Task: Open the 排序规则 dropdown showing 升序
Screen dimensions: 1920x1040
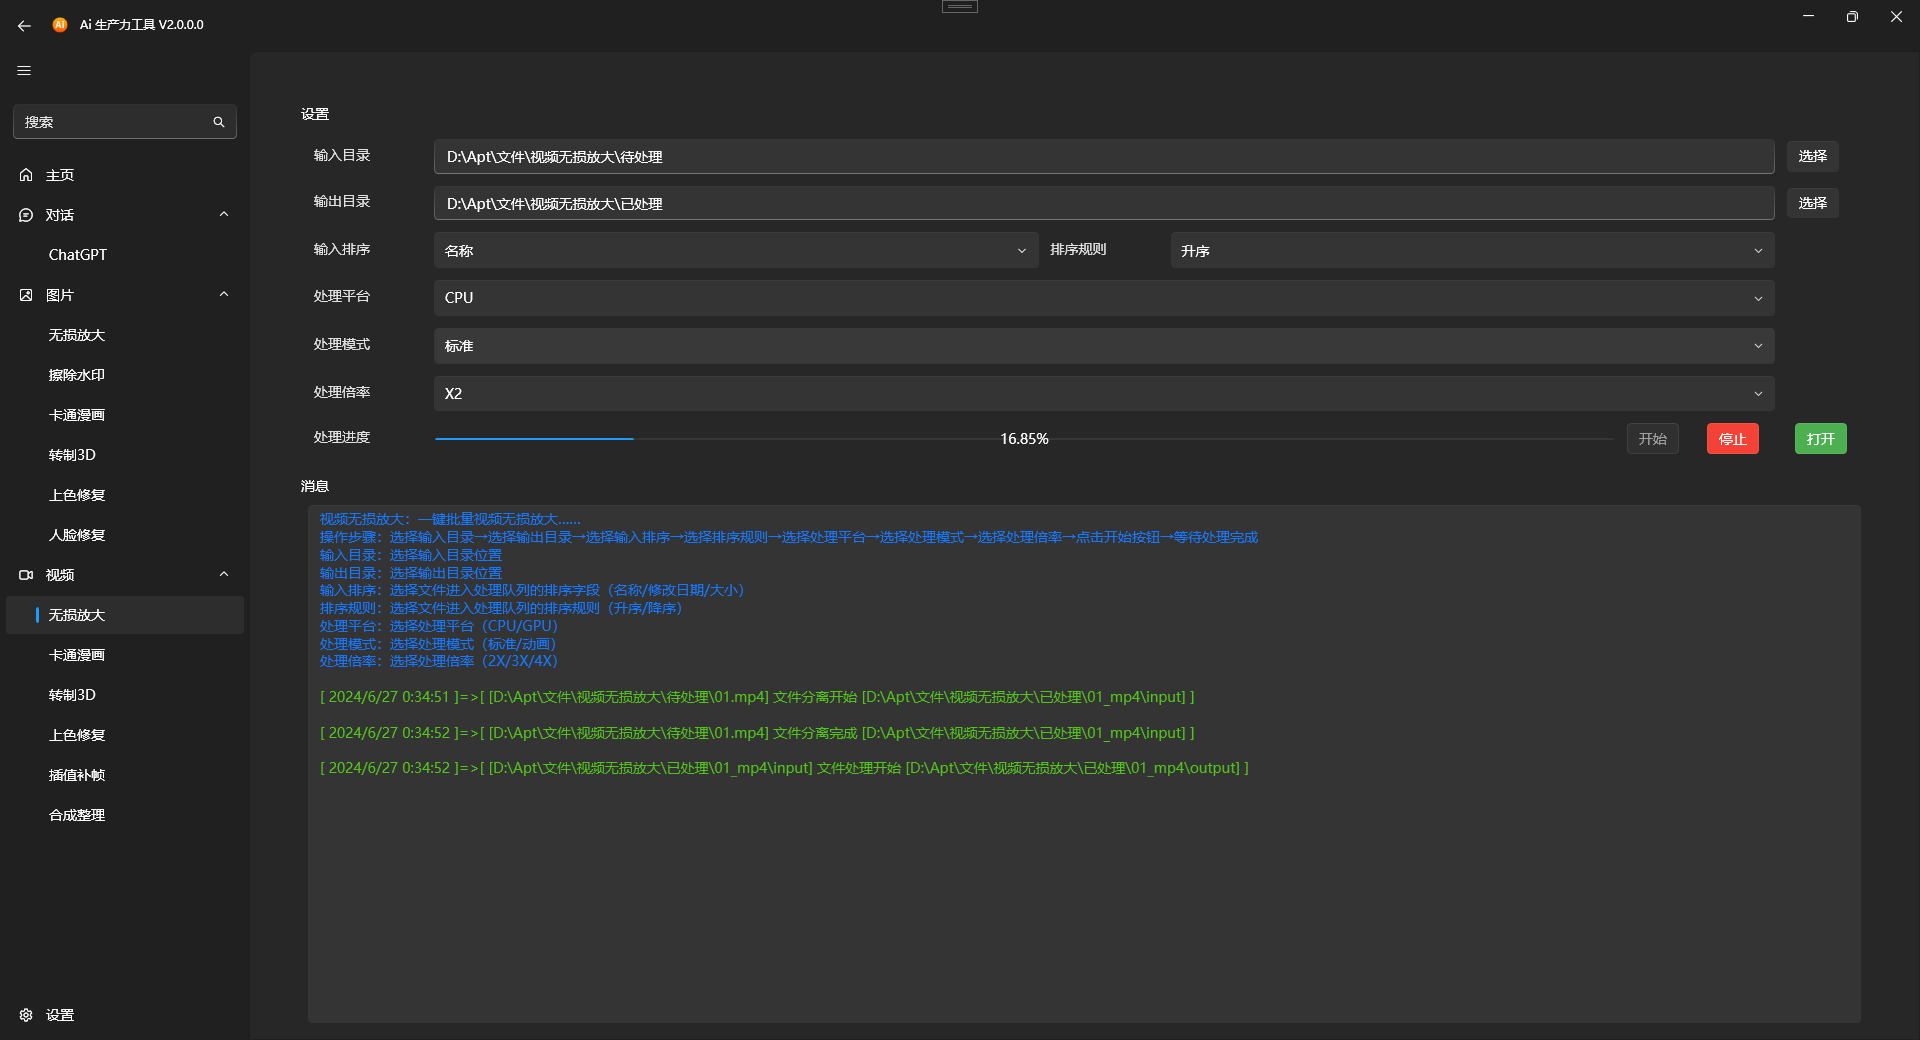Action: [1472, 250]
